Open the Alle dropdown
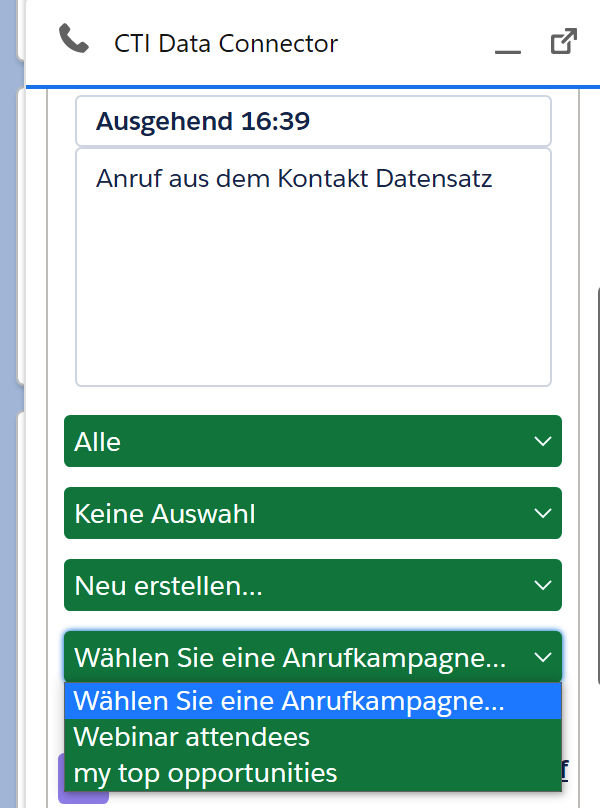The width and height of the screenshot is (600, 808). (x=313, y=441)
